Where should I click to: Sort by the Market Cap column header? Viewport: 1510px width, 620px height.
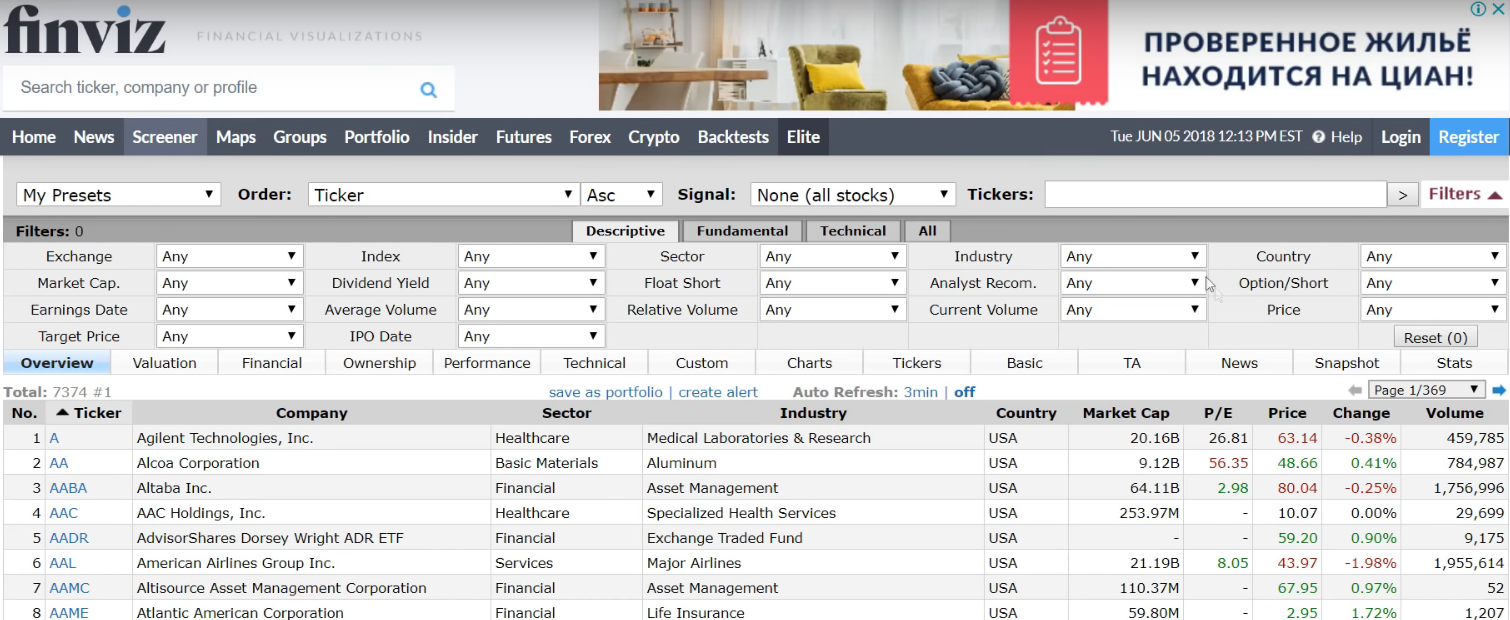pyautogui.click(x=1126, y=413)
